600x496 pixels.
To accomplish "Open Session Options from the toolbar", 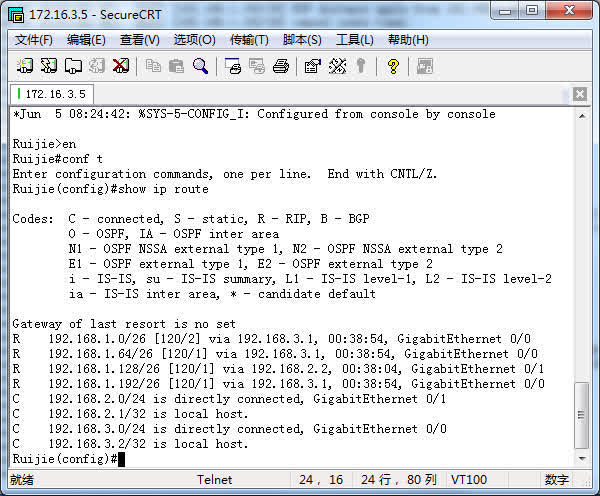I will (312, 66).
